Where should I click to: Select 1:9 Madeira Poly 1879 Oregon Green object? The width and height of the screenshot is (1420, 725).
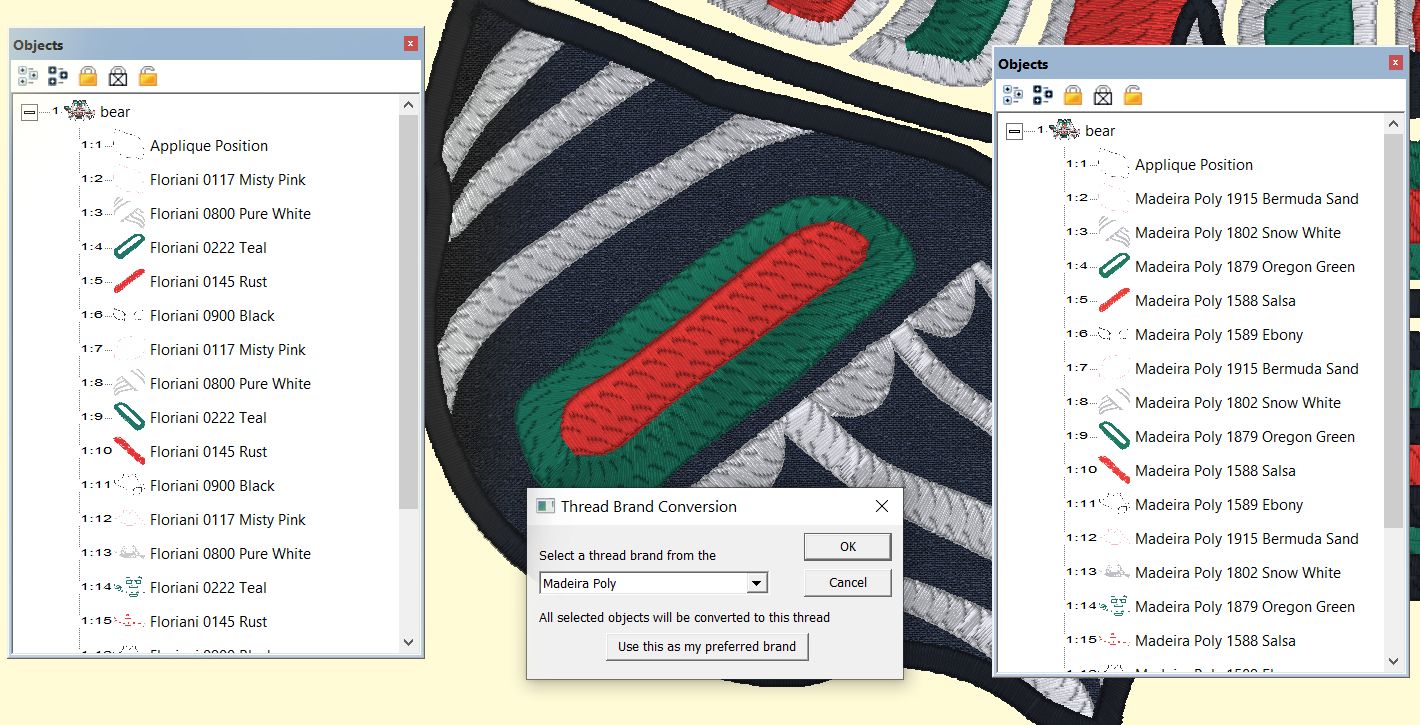pos(1244,437)
